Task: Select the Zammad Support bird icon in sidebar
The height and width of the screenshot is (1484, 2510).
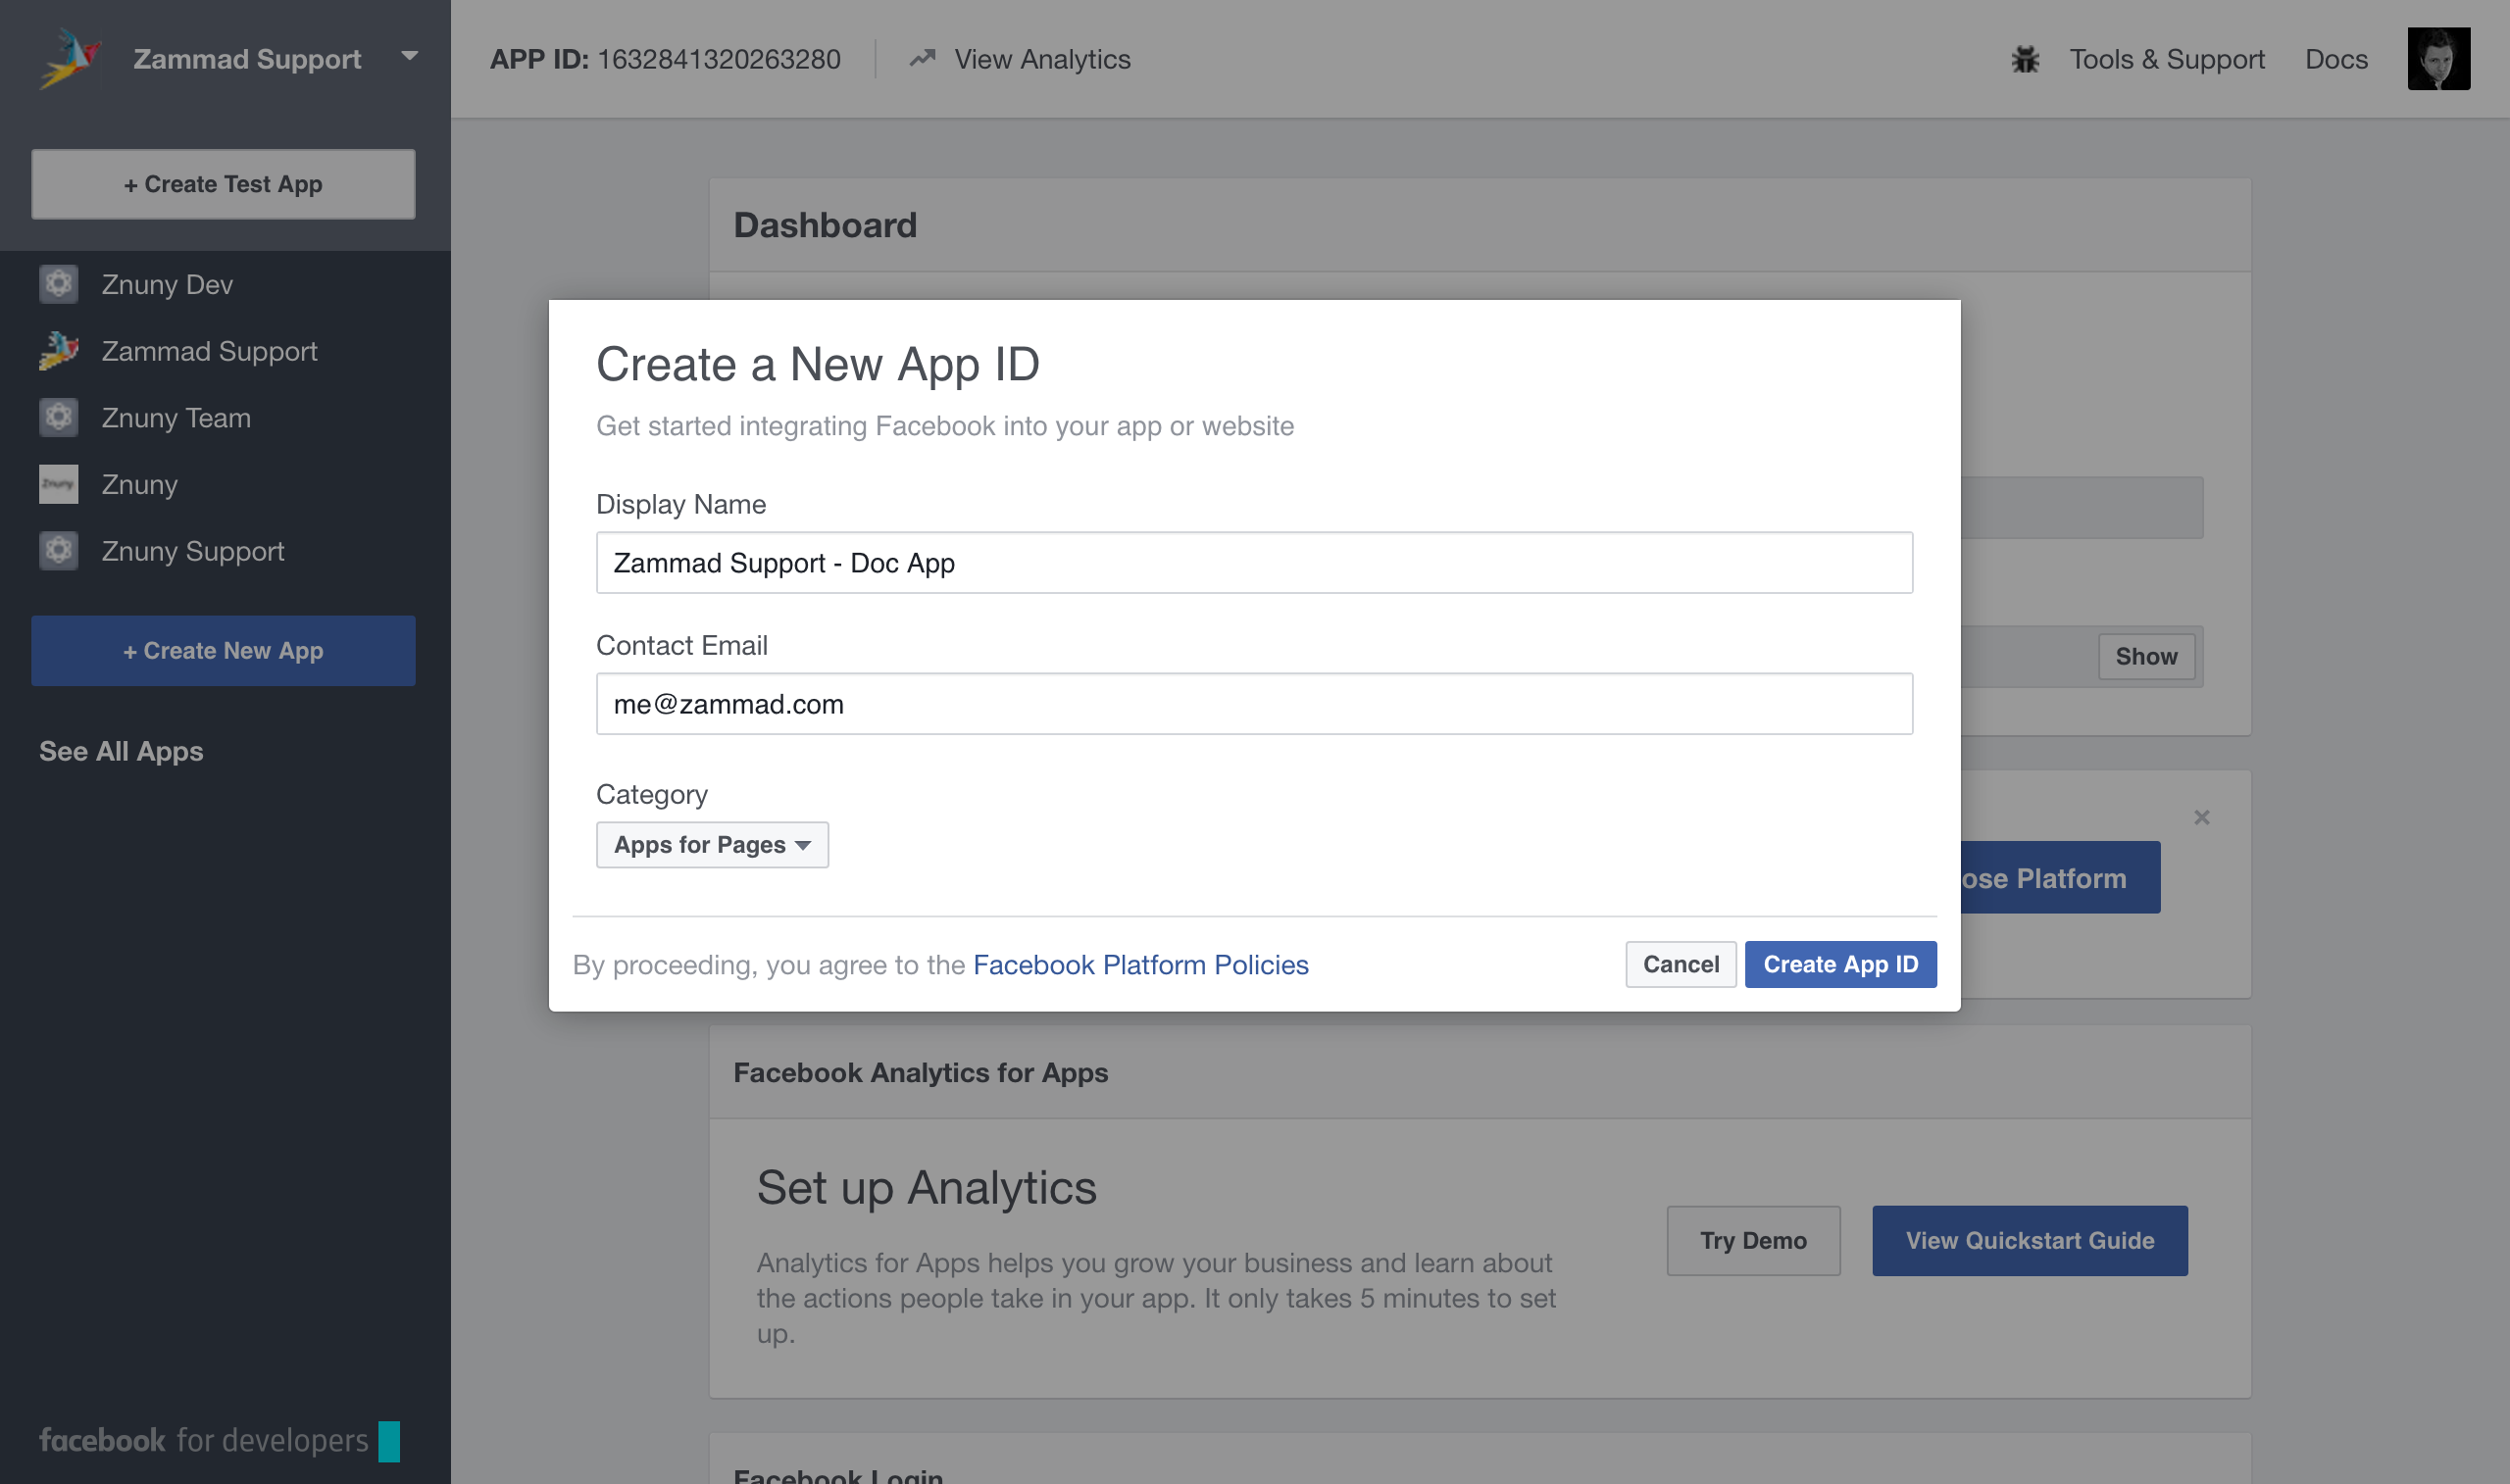Action: pos(58,351)
